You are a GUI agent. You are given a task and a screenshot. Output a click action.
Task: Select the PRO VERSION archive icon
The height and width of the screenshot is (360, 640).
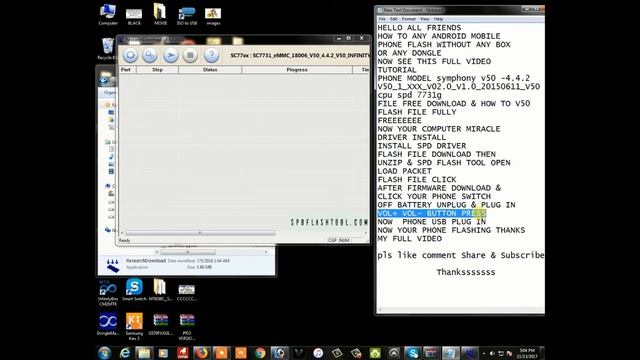(x=187, y=327)
